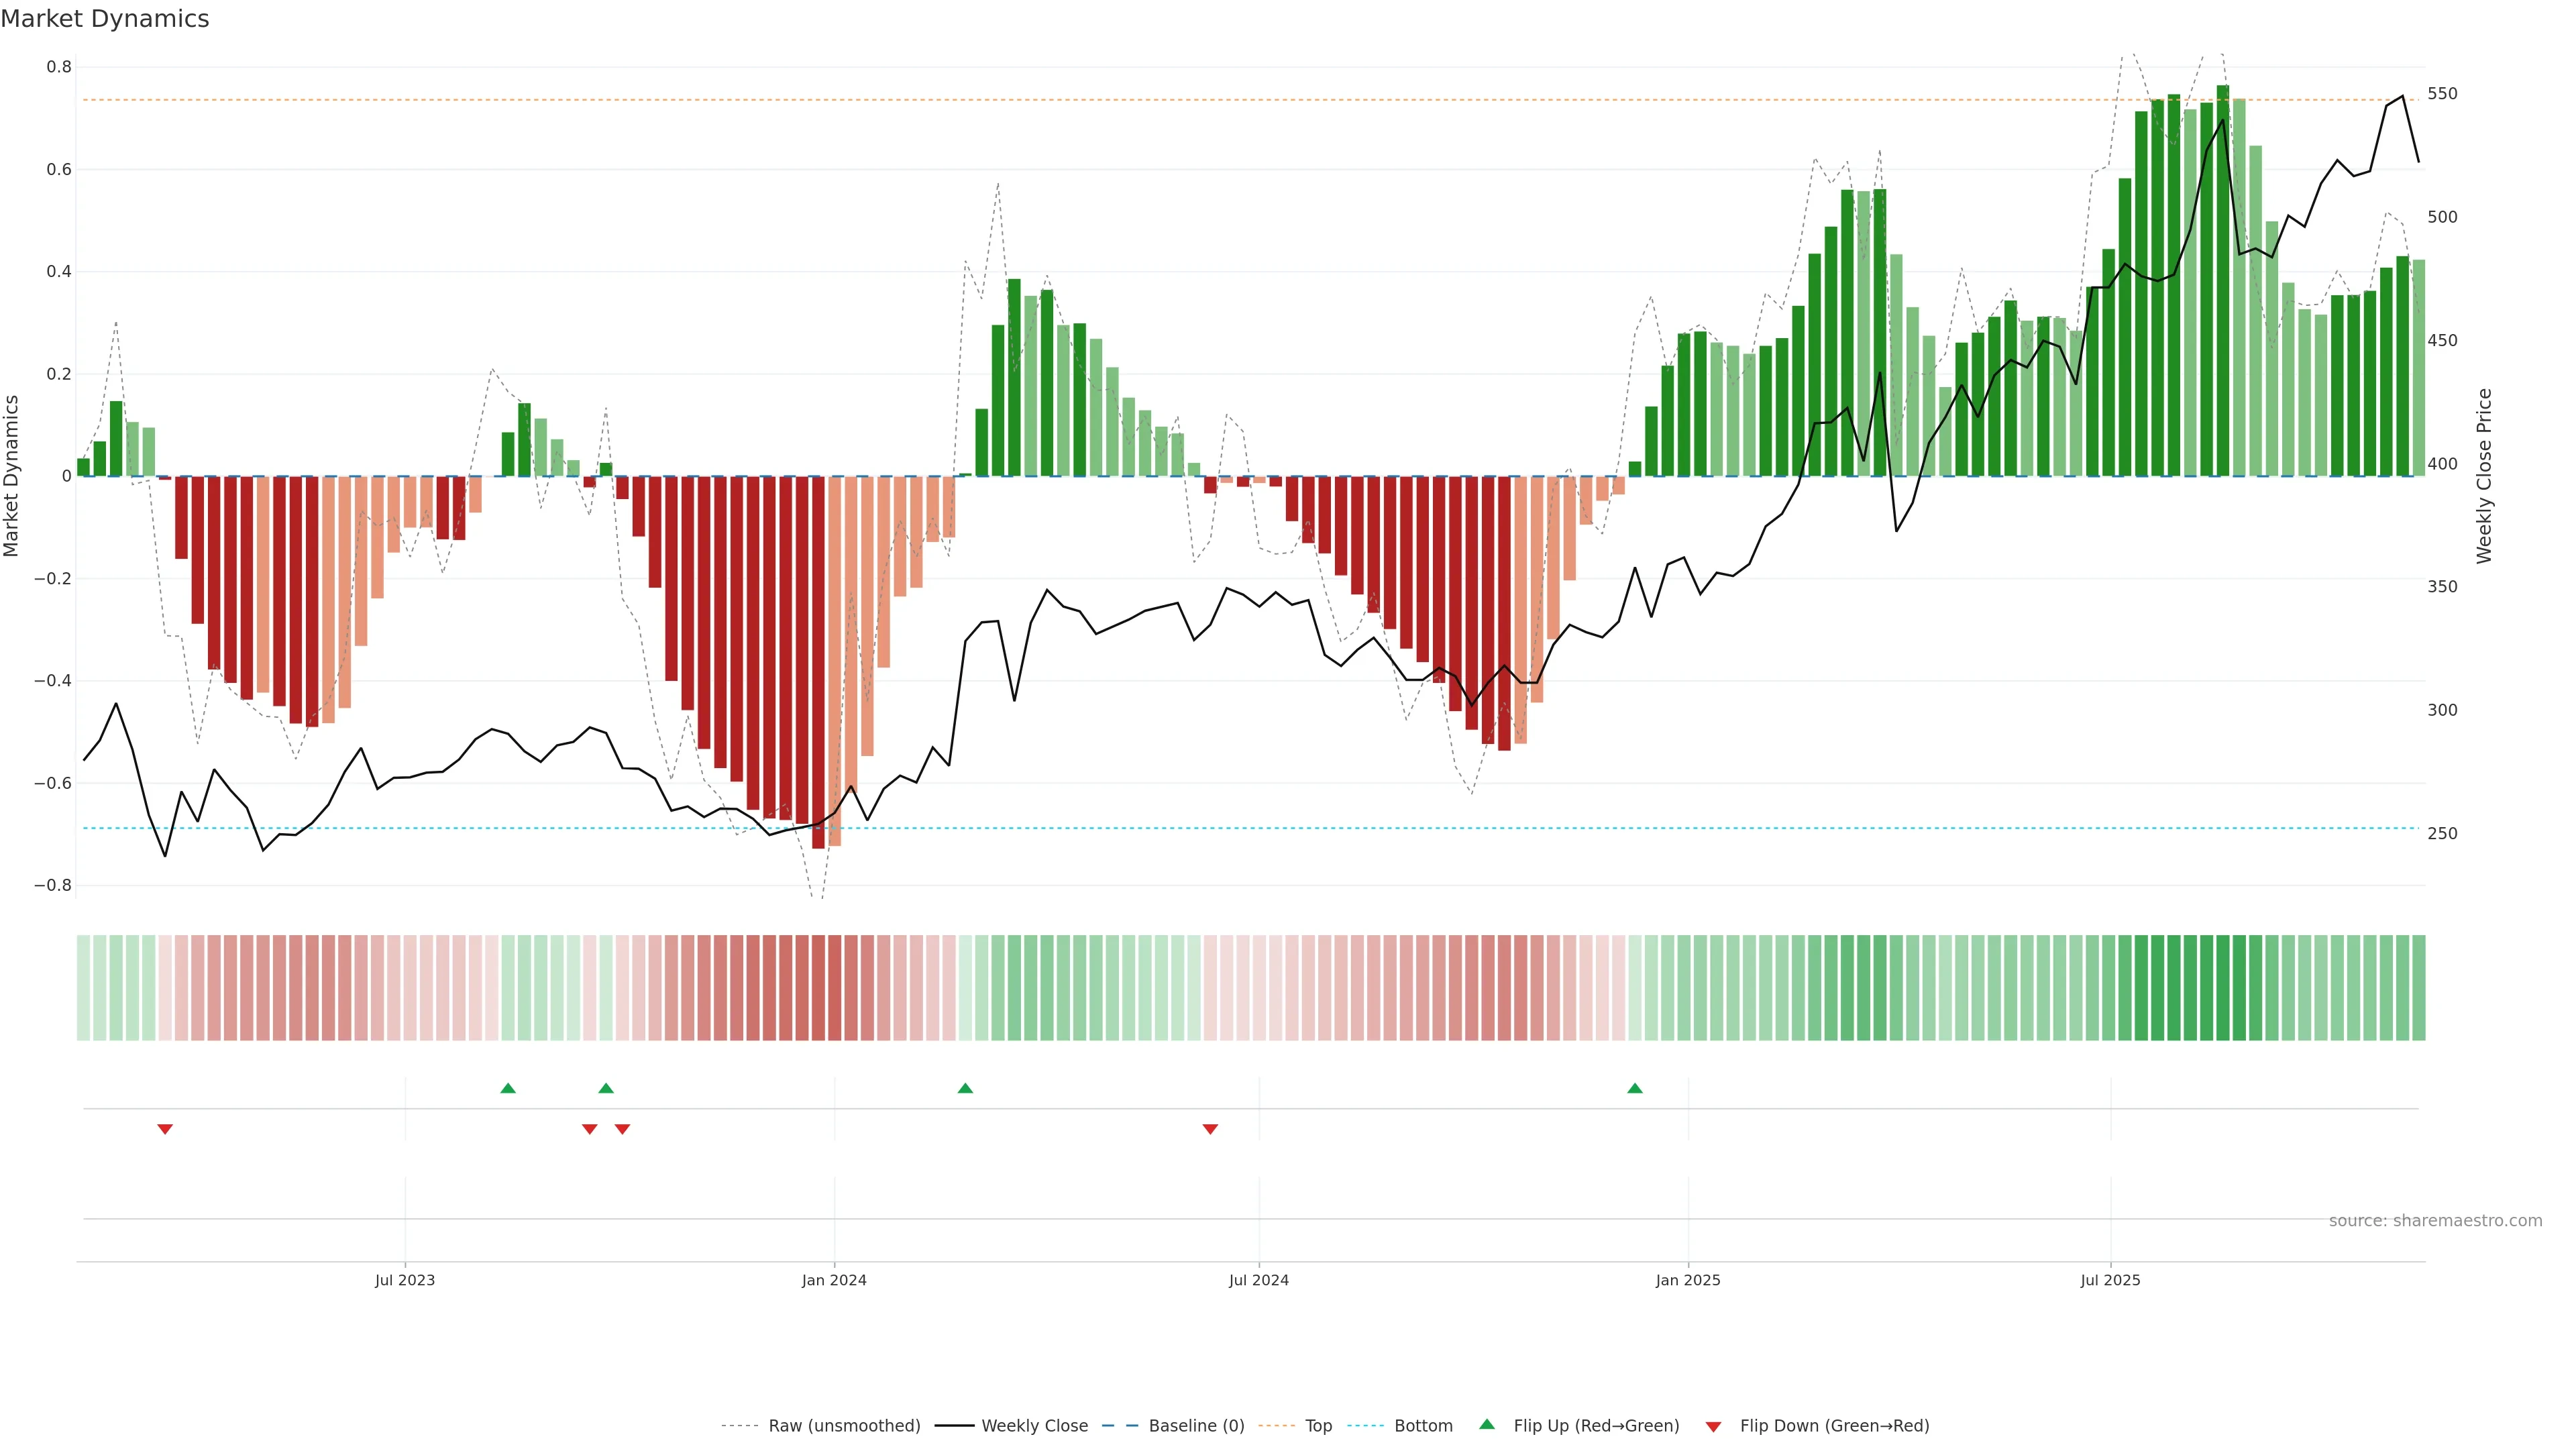This screenshot has height=1449, width=2576.
Task: Click the source sharemaestro.com text
Action: (x=2435, y=1221)
